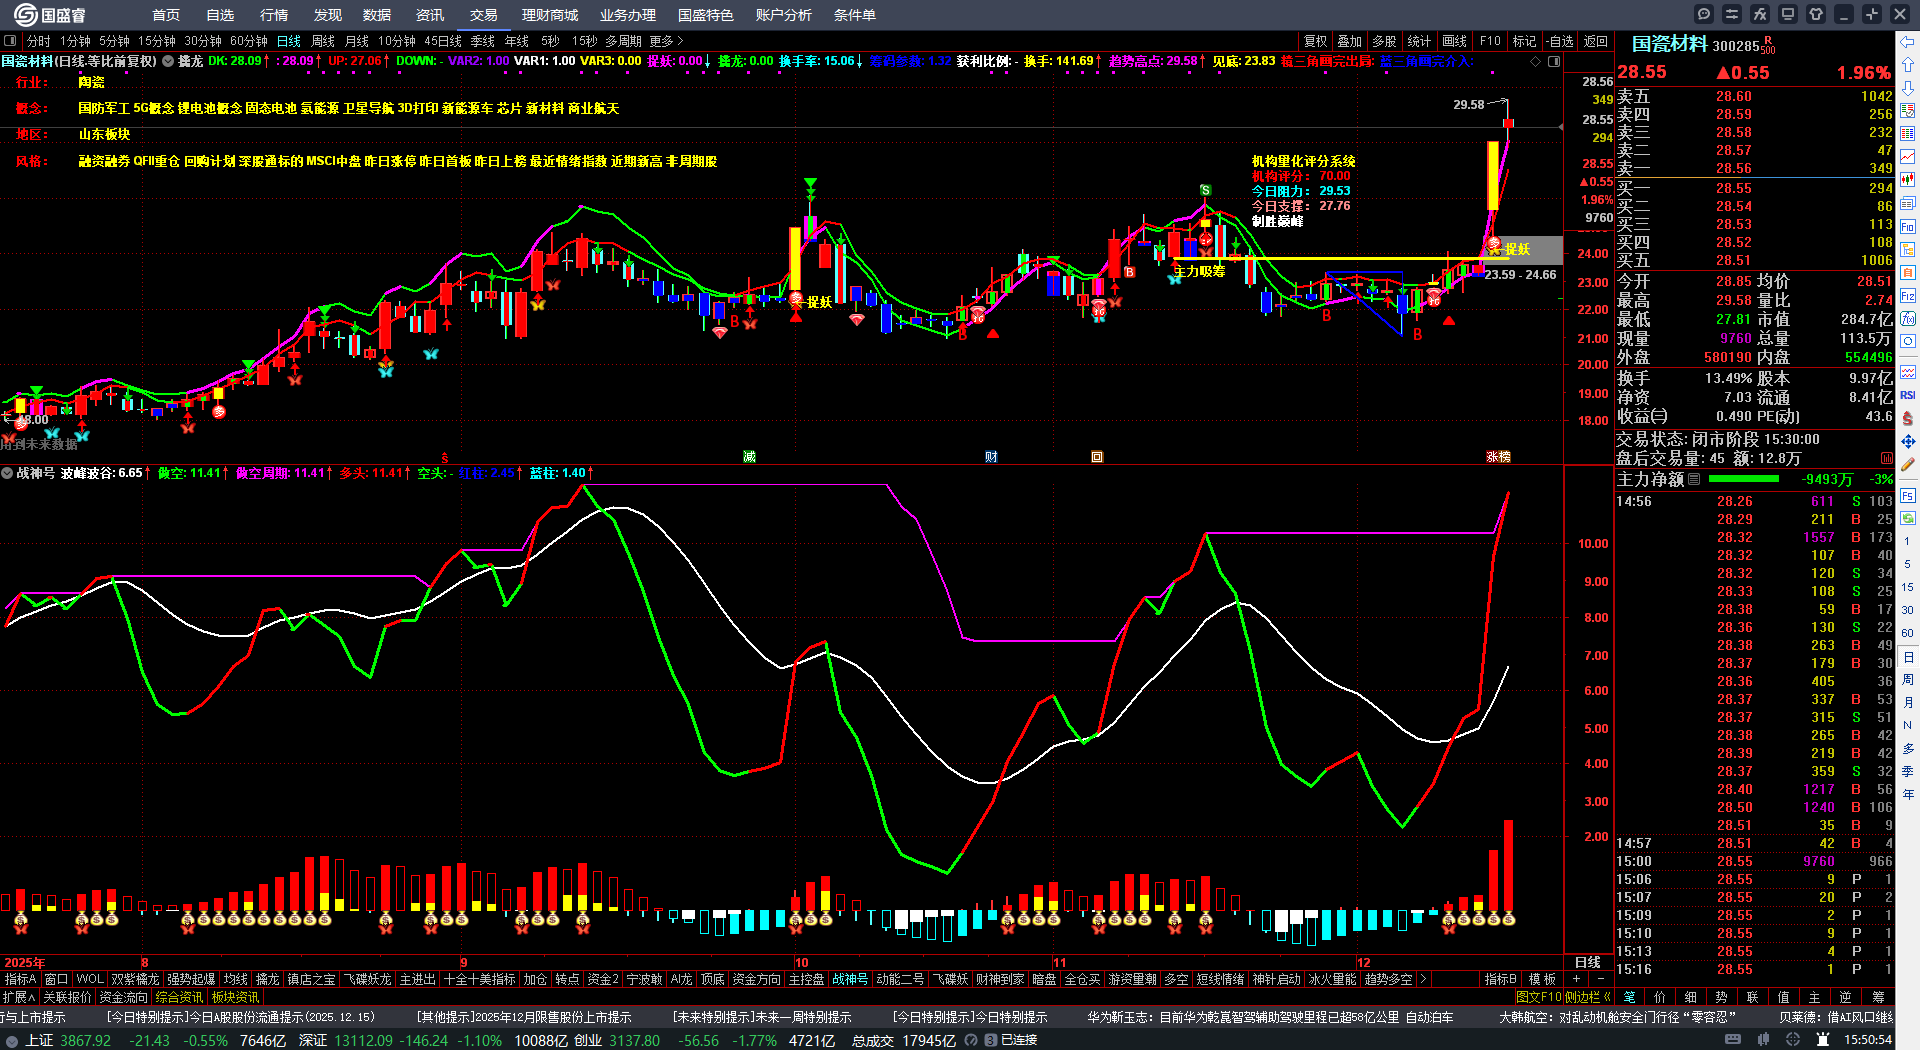Click the crosshair target icon in status bar
The width and height of the screenshot is (1920, 1050).
(x=1795, y=1040)
